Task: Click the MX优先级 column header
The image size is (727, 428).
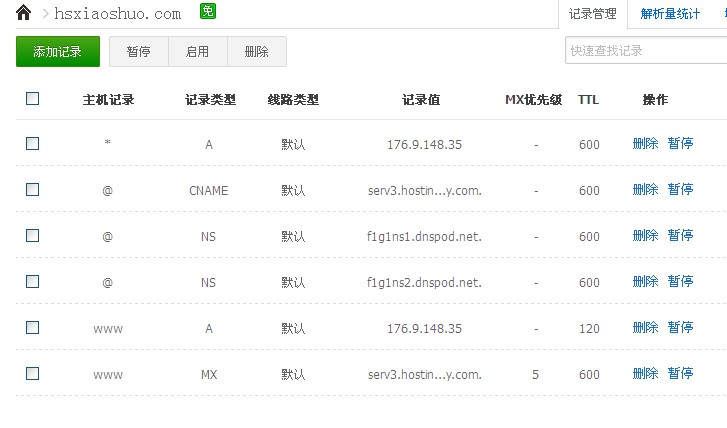Action: pos(534,100)
